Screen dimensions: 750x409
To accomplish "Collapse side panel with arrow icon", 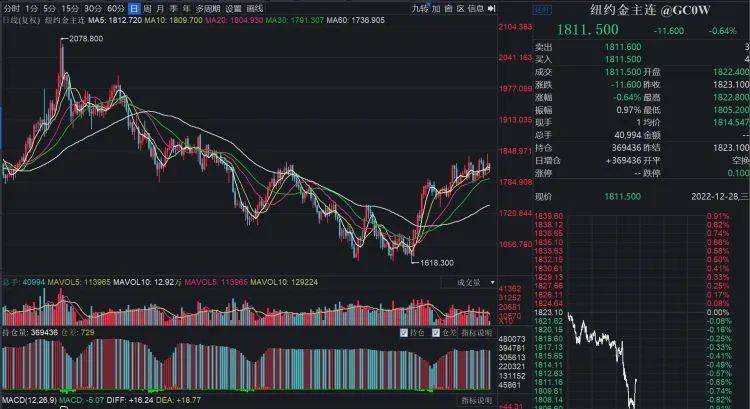I will 492,8.
